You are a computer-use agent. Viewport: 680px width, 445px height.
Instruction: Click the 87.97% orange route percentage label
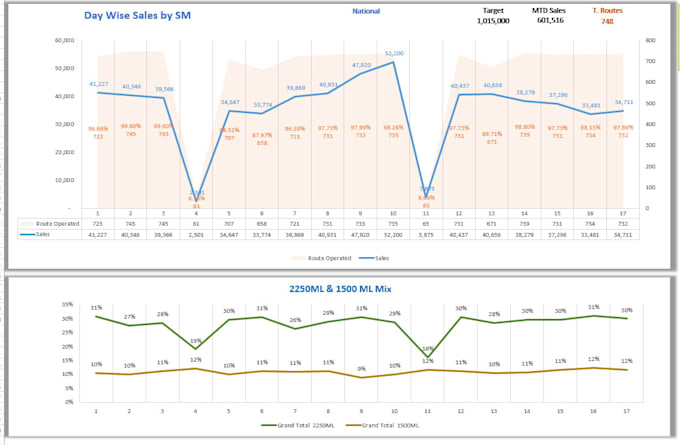262,136
